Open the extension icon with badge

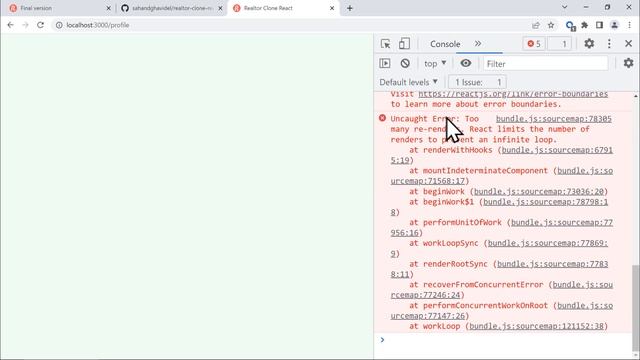(570, 26)
